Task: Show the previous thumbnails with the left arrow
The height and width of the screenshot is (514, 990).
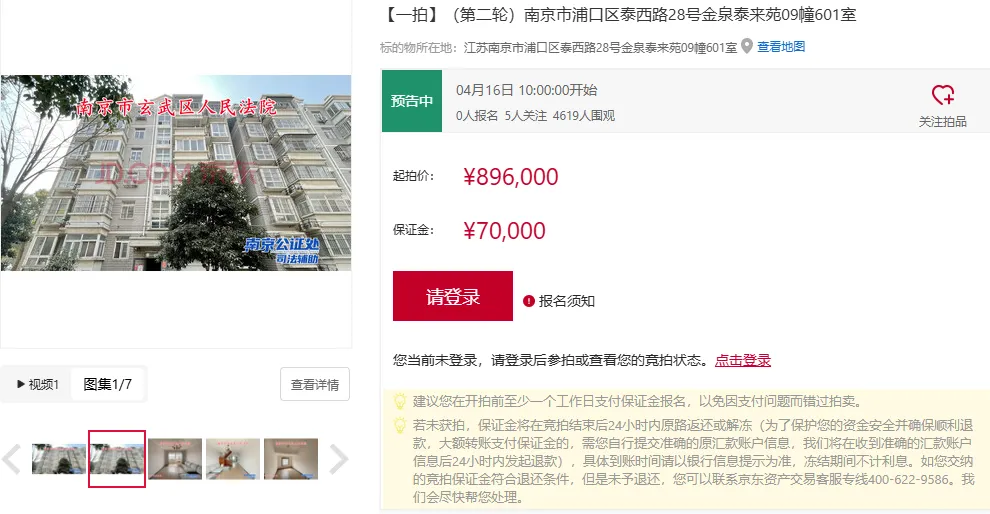Action: 11,459
